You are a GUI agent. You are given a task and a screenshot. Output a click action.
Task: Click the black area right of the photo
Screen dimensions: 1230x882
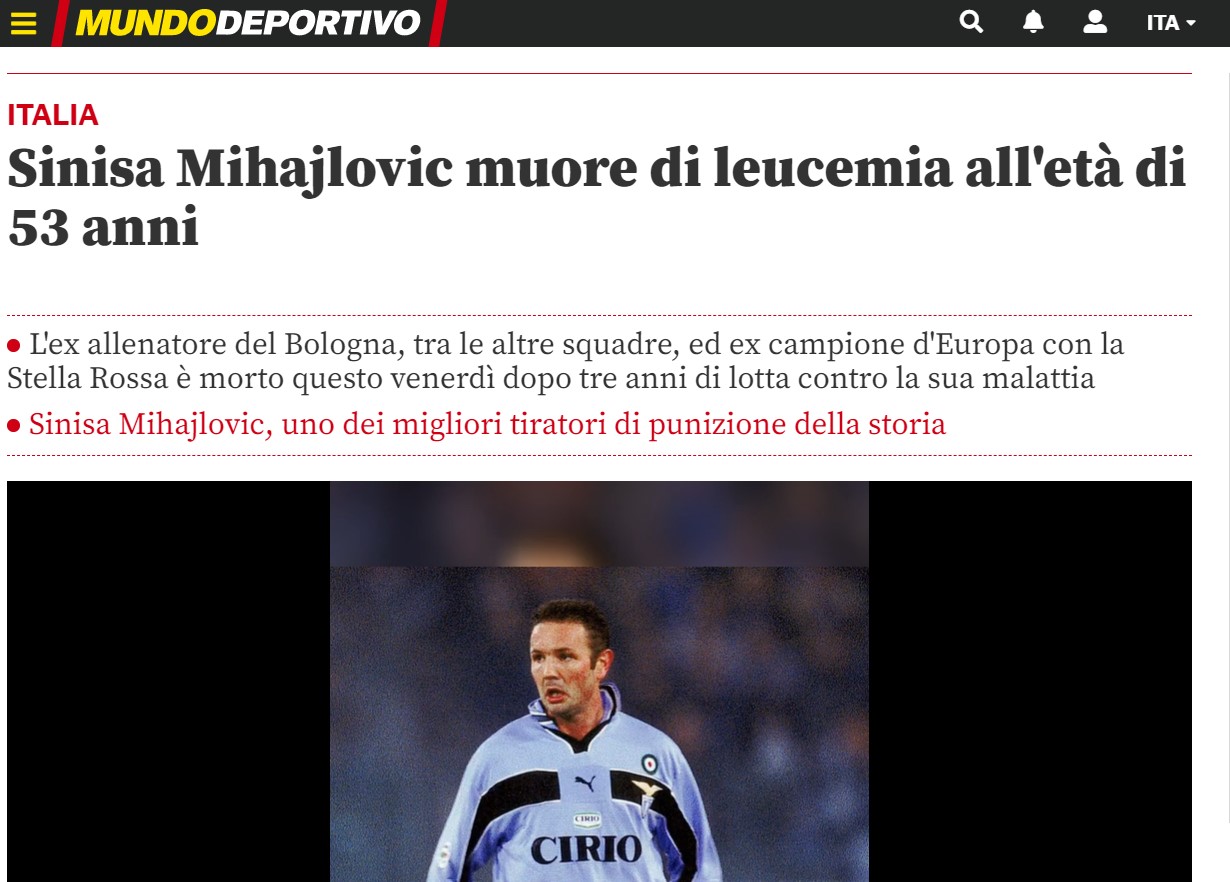[1030, 681]
